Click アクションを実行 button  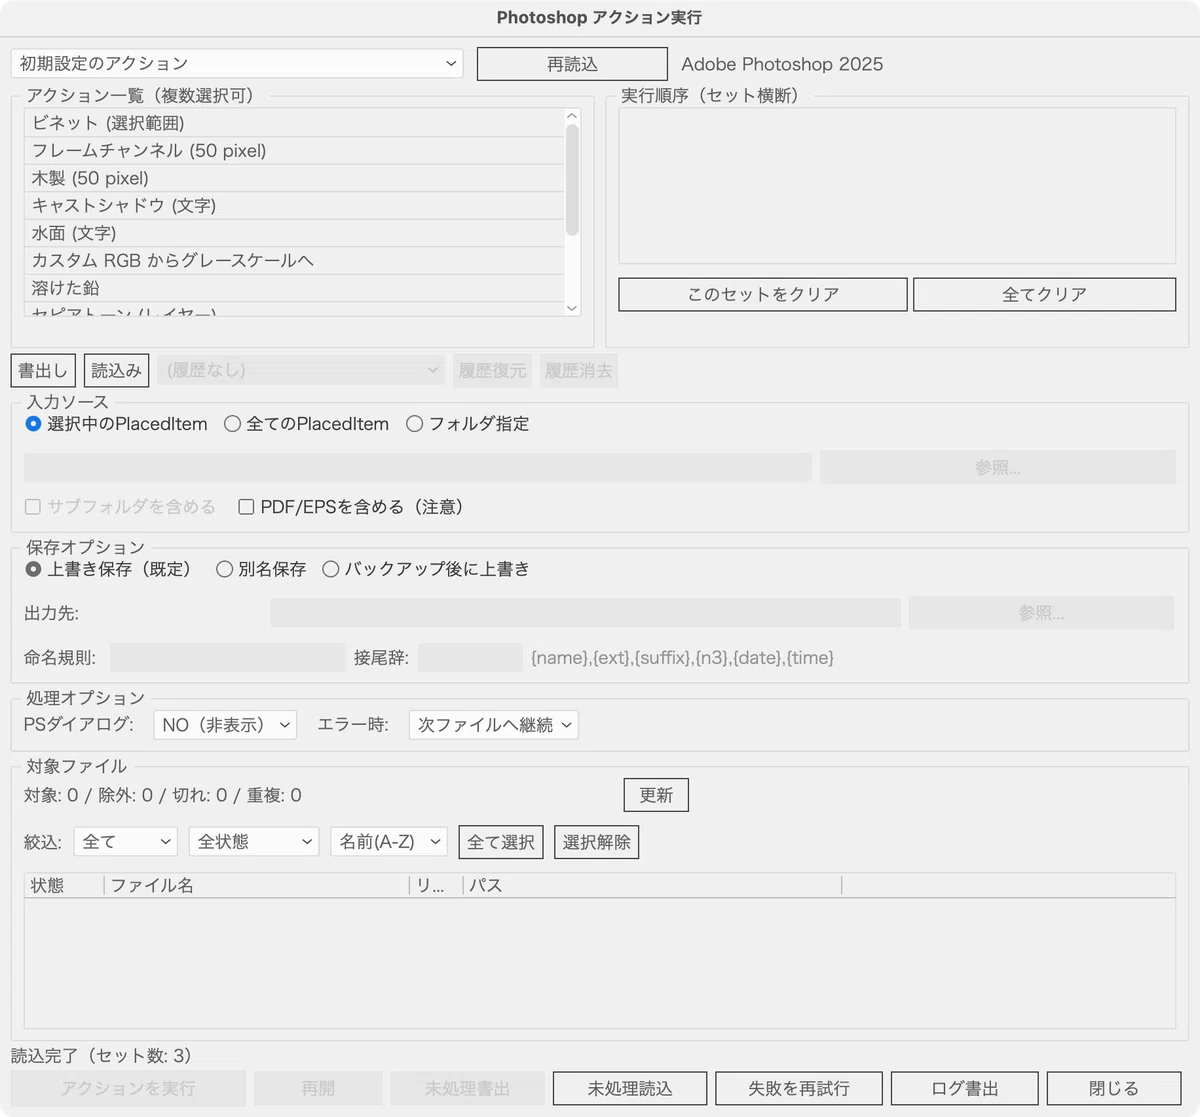point(128,1088)
